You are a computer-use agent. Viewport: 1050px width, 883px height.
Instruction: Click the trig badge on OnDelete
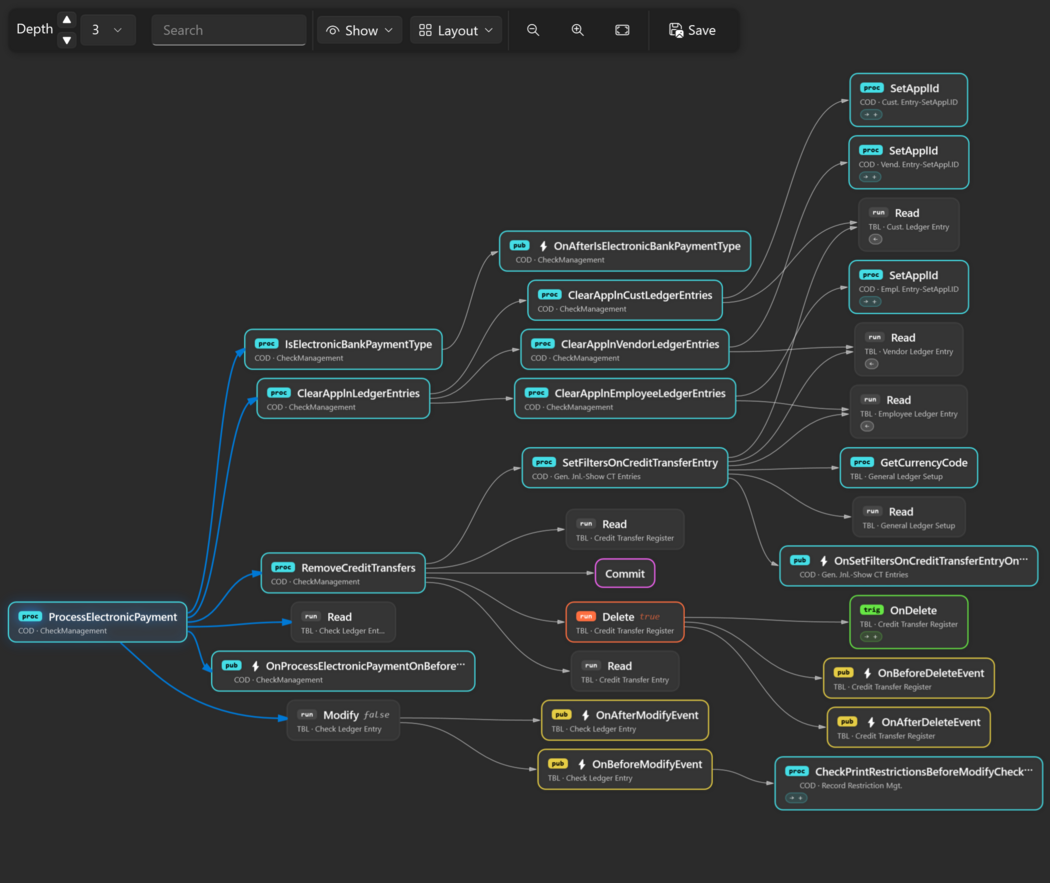(x=872, y=610)
